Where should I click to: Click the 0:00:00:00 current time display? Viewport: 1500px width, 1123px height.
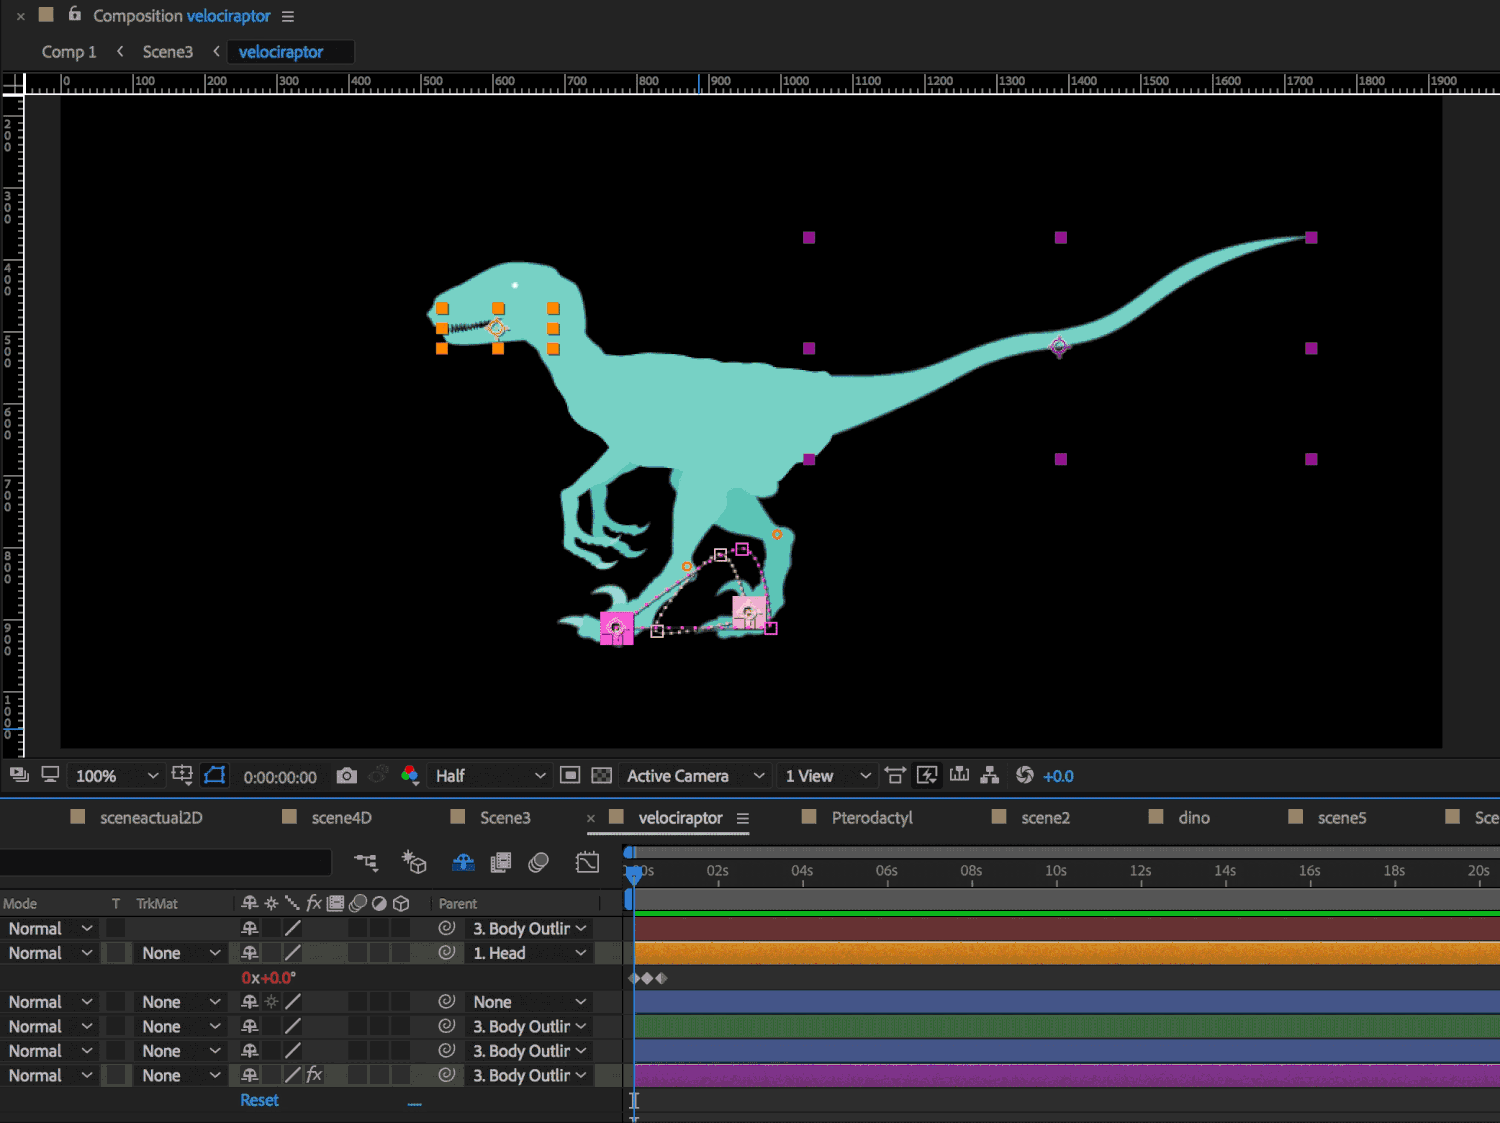coord(280,777)
